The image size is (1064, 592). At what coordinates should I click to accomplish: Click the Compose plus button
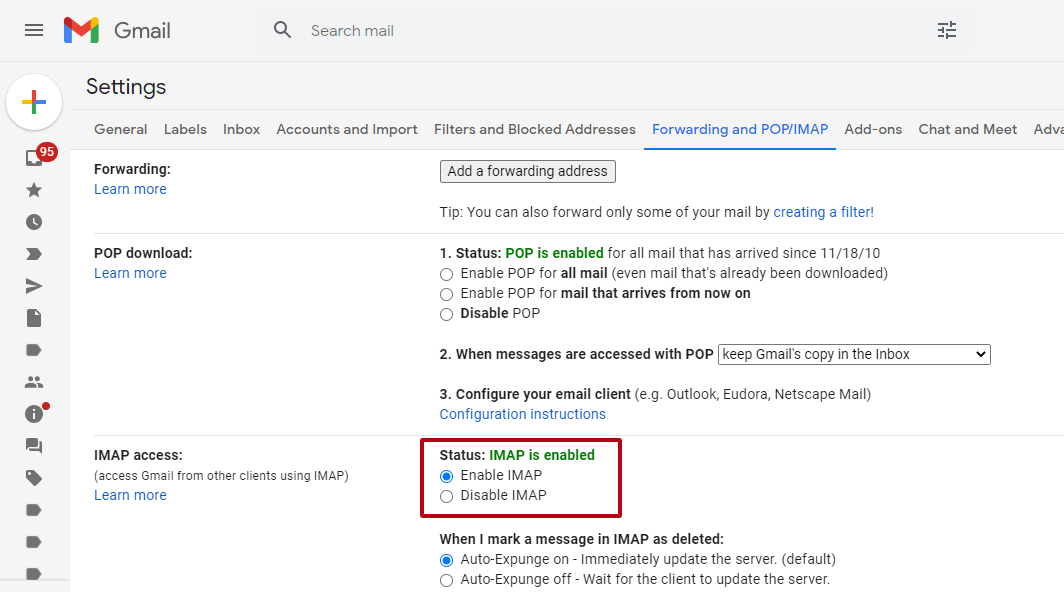(34, 103)
